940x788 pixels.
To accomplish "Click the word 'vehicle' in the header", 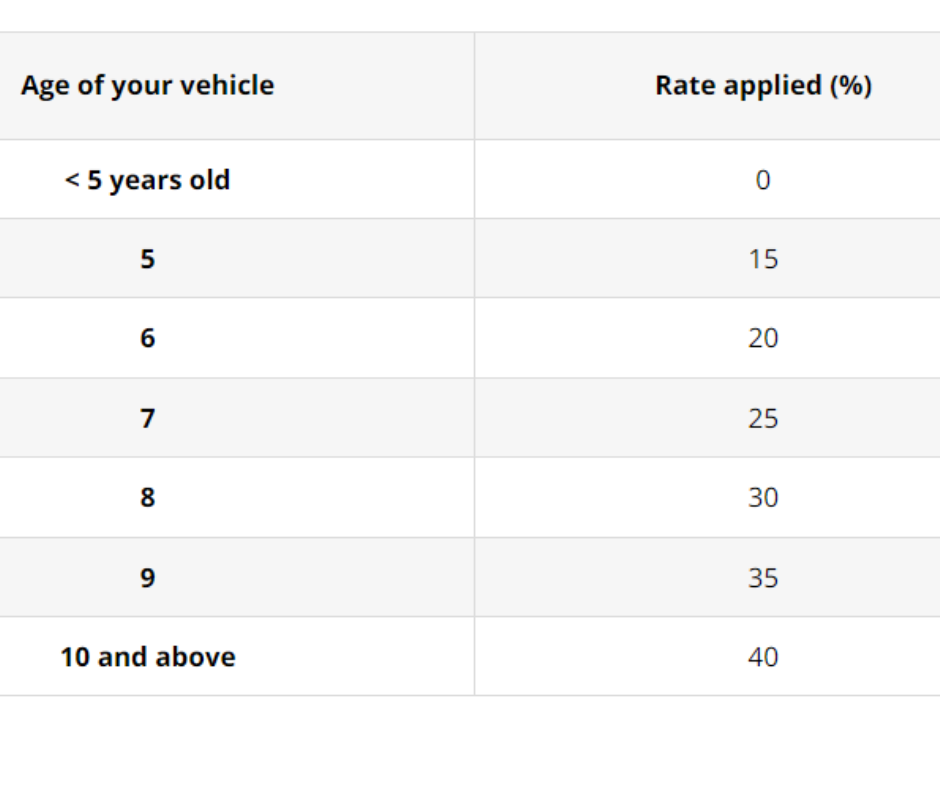I will click(x=227, y=85).
